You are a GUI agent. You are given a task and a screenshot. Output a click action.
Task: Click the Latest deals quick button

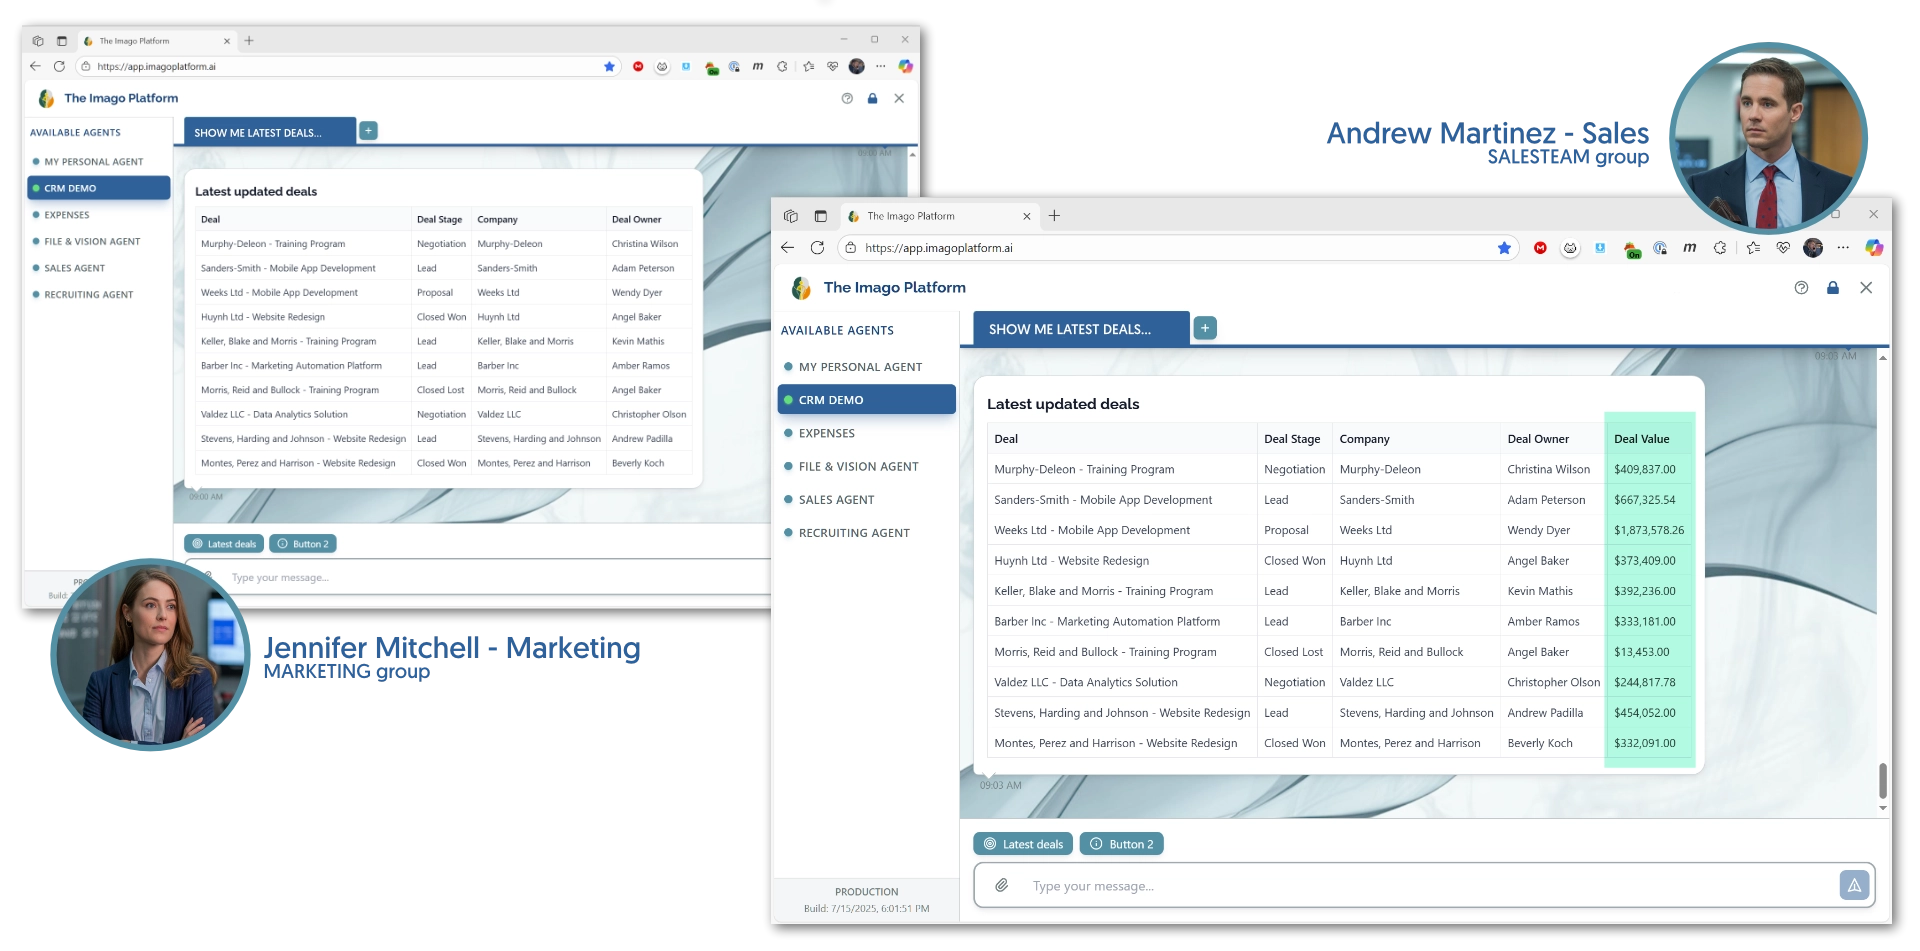pos(1022,844)
